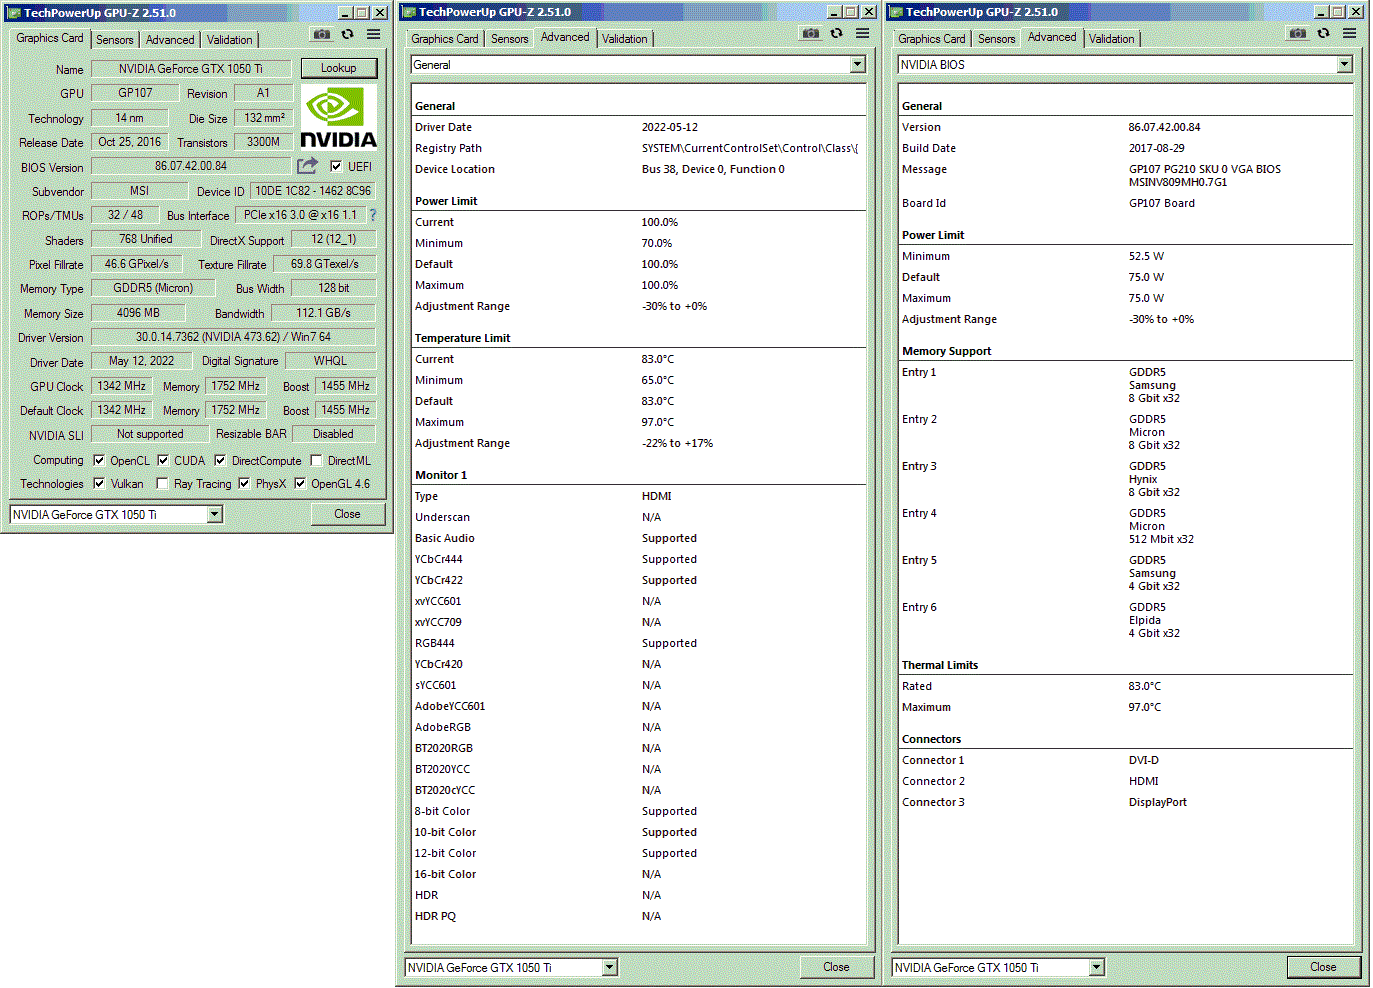Click screenshot camera icon in right GPU-Z window
The height and width of the screenshot is (988, 1373).
click(x=1297, y=33)
